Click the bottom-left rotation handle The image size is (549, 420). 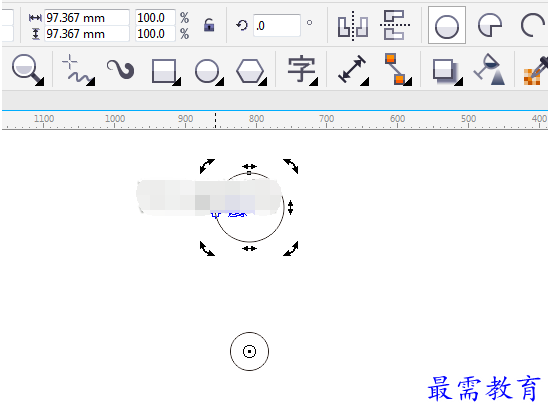pyautogui.click(x=207, y=248)
